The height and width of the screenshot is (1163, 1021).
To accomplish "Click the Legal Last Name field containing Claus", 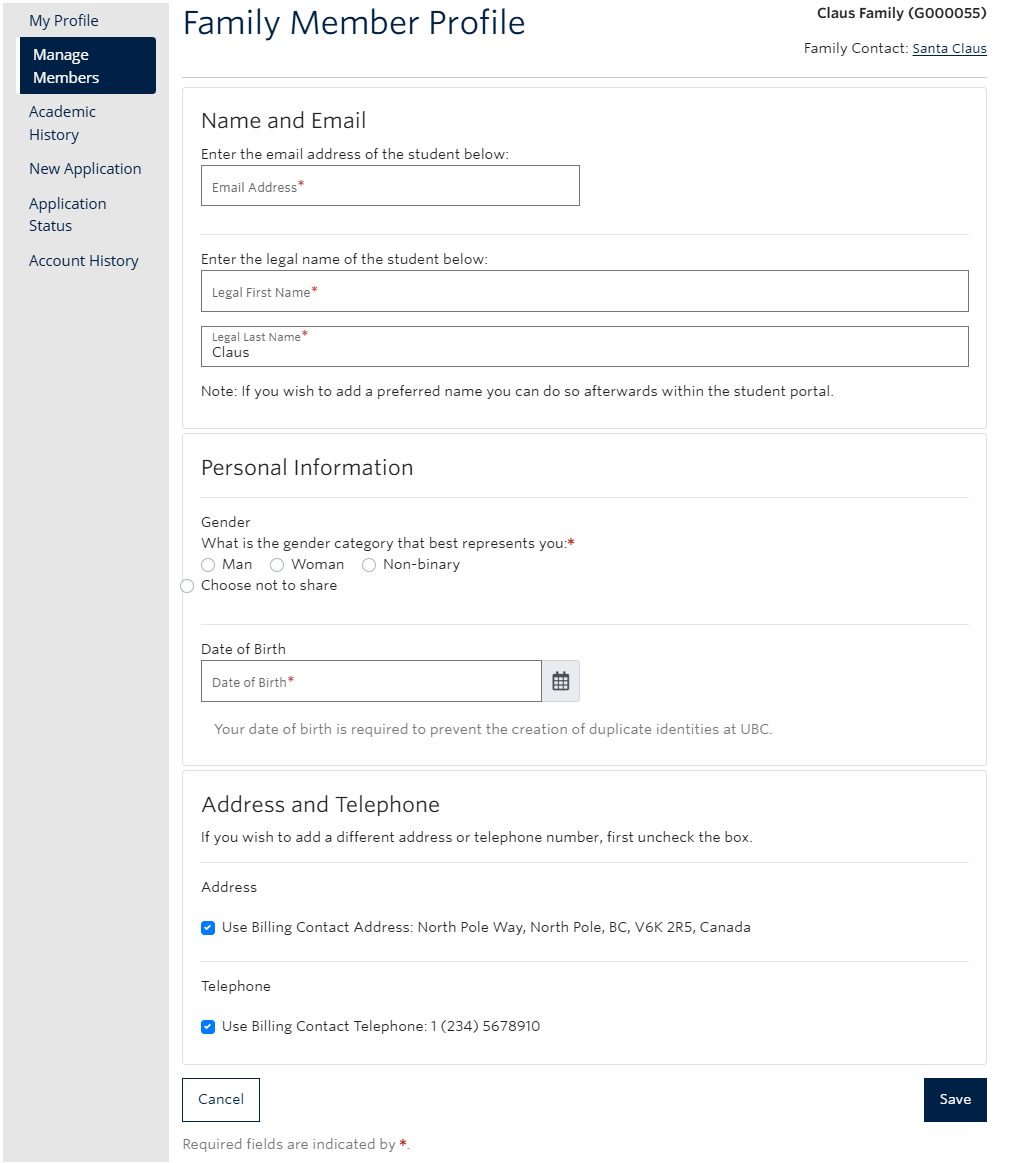I will (584, 346).
